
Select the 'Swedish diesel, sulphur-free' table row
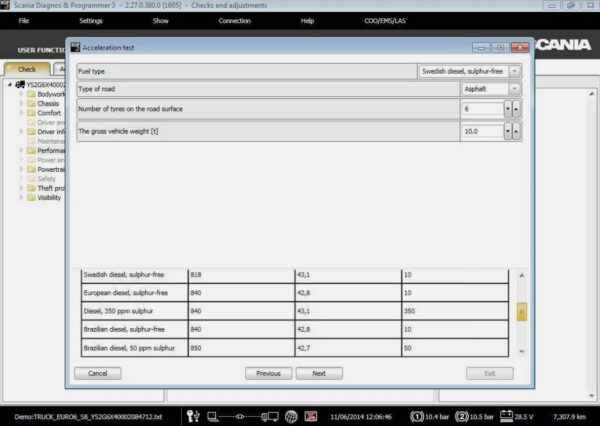pos(295,275)
